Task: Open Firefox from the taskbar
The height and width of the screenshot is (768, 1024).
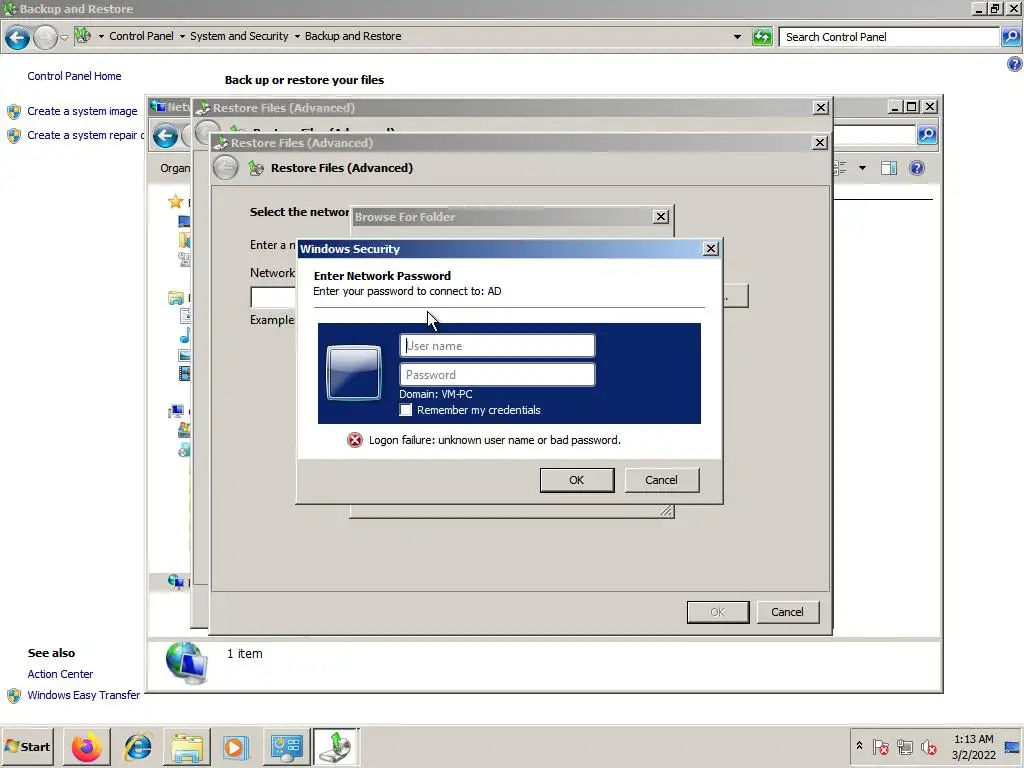Action: (x=86, y=746)
